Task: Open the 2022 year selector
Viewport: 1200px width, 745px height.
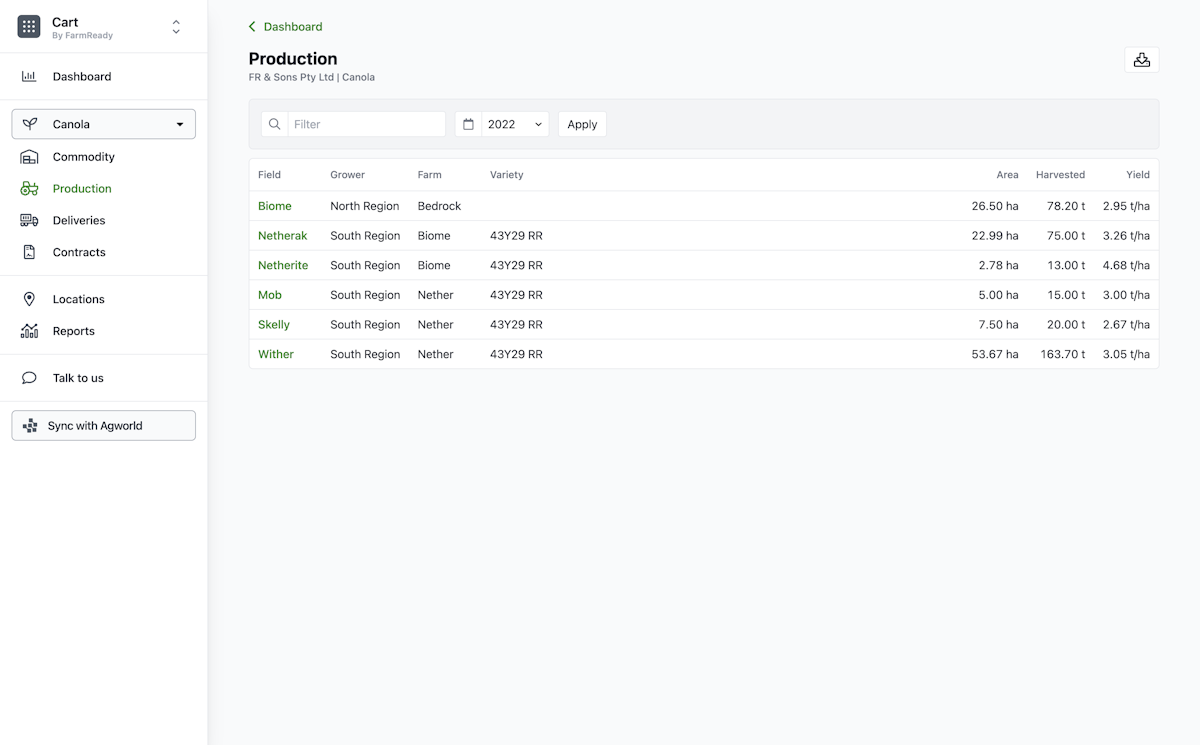Action: tap(515, 124)
